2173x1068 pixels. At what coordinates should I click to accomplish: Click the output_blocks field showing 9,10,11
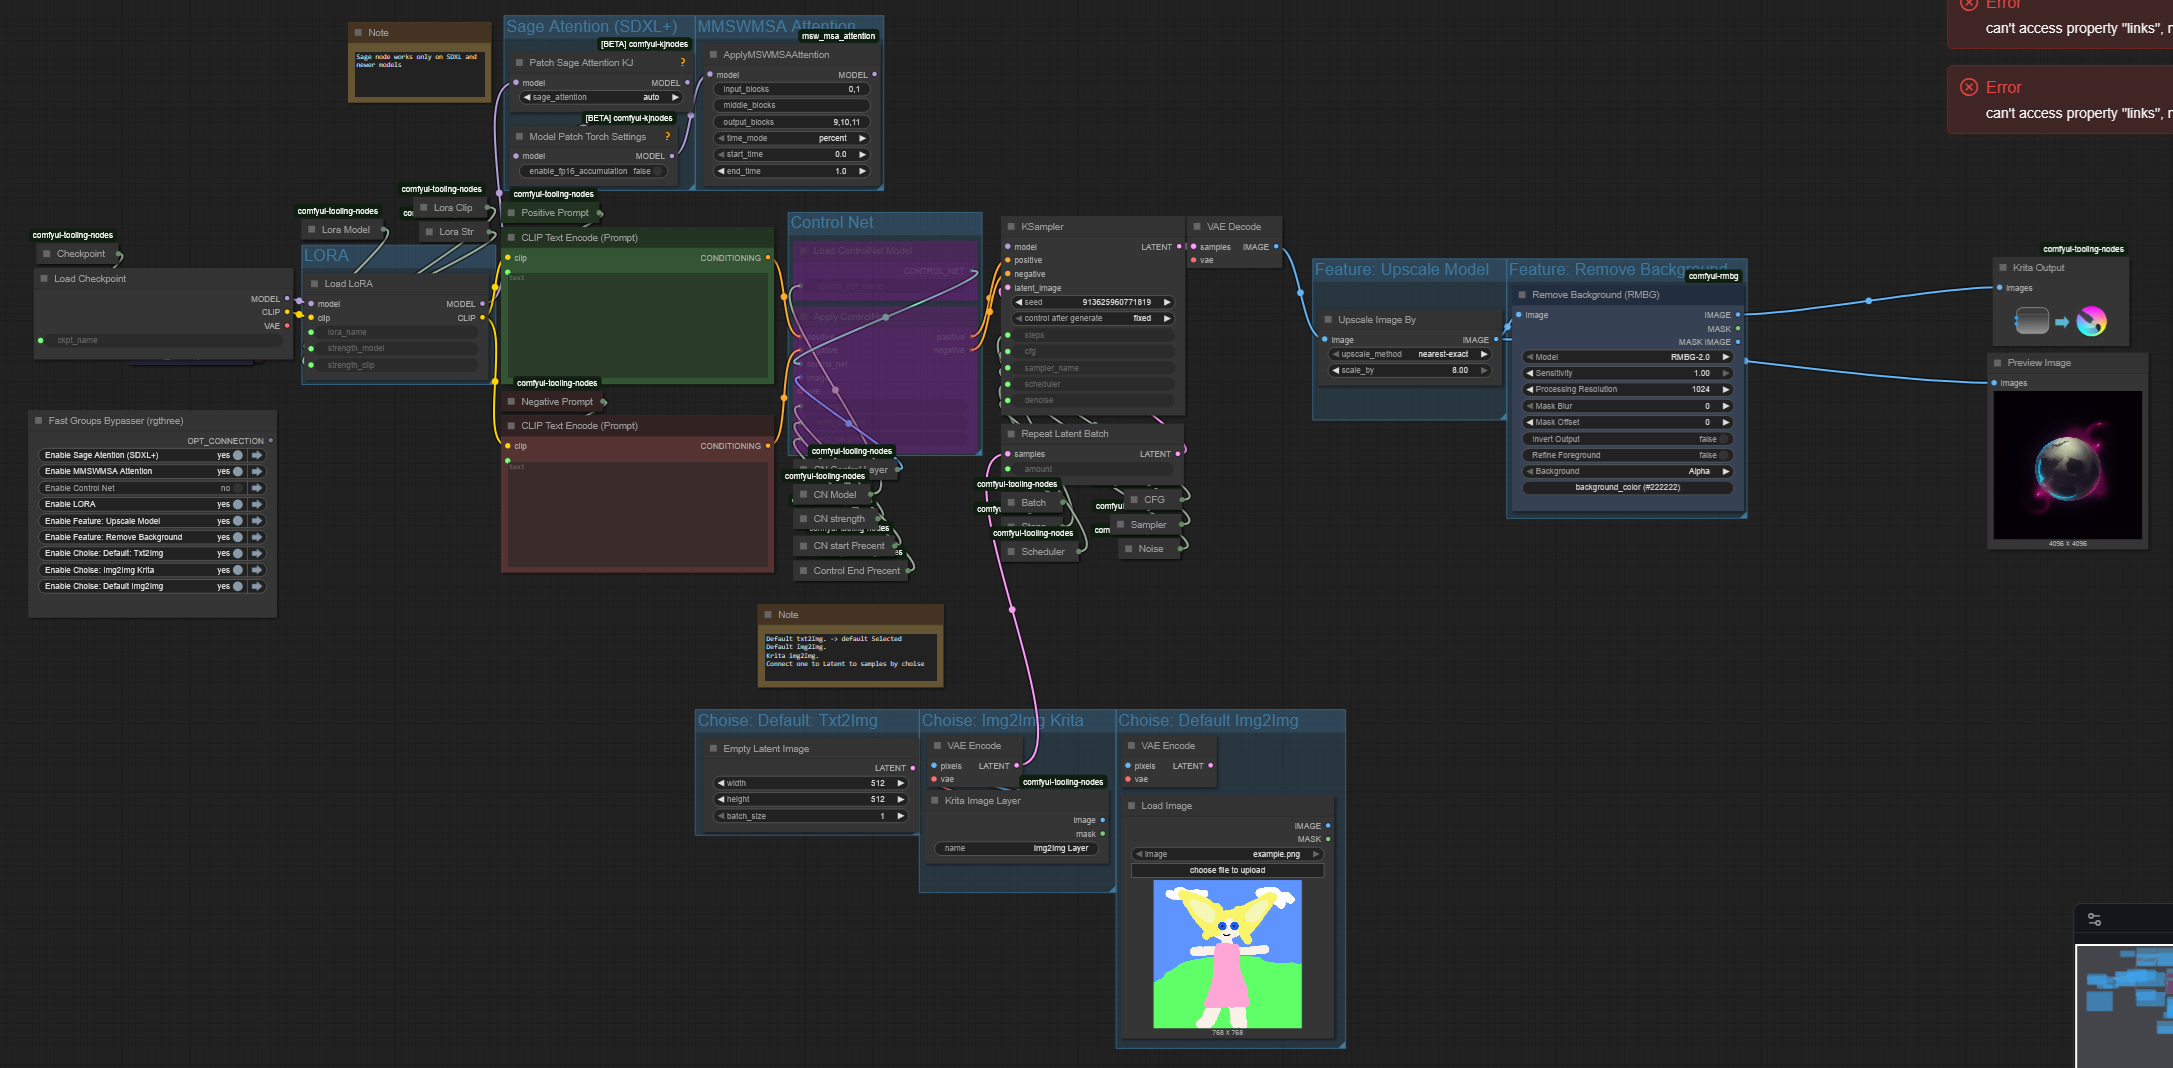(791, 122)
